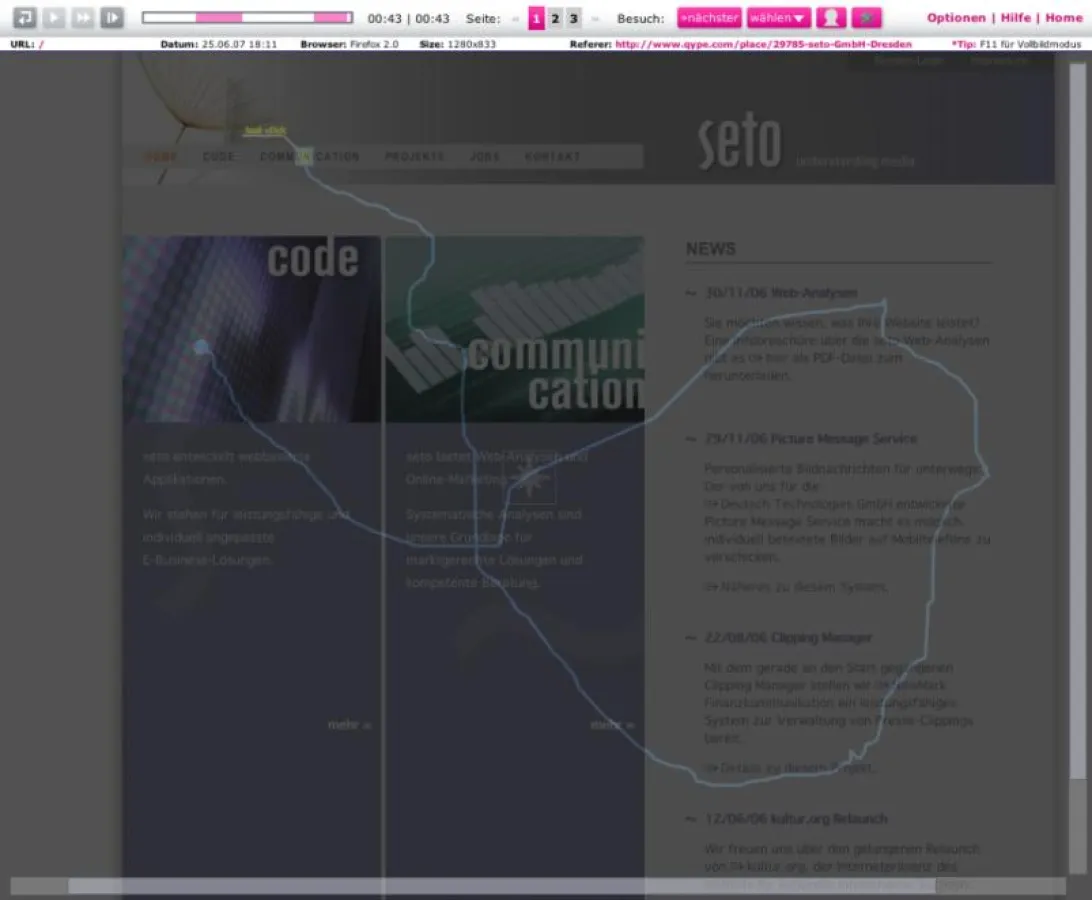1092x900 pixels.
Task: Open the qype.com referer link
Action: coord(763,44)
